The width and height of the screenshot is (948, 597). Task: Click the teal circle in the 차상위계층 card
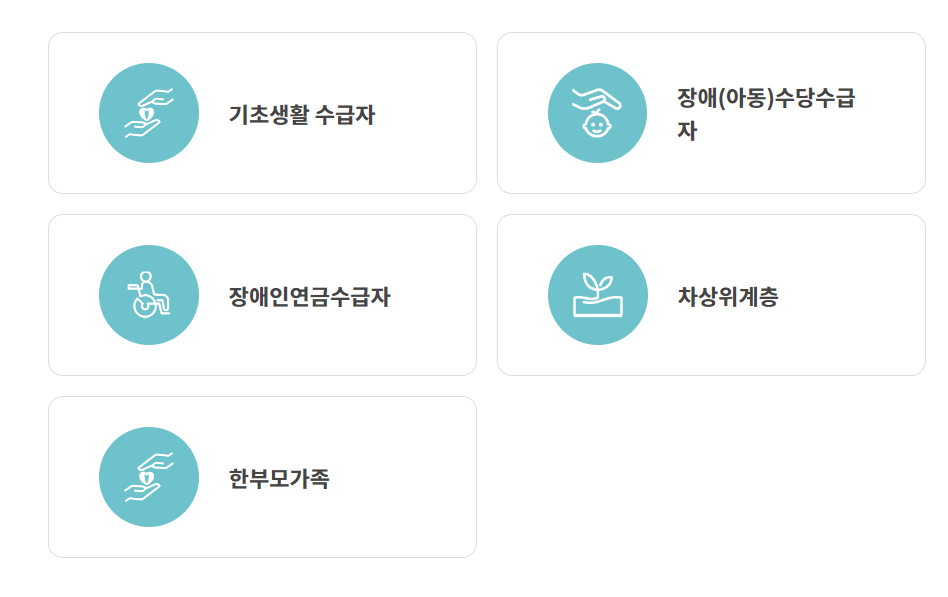[x=597, y=295]
